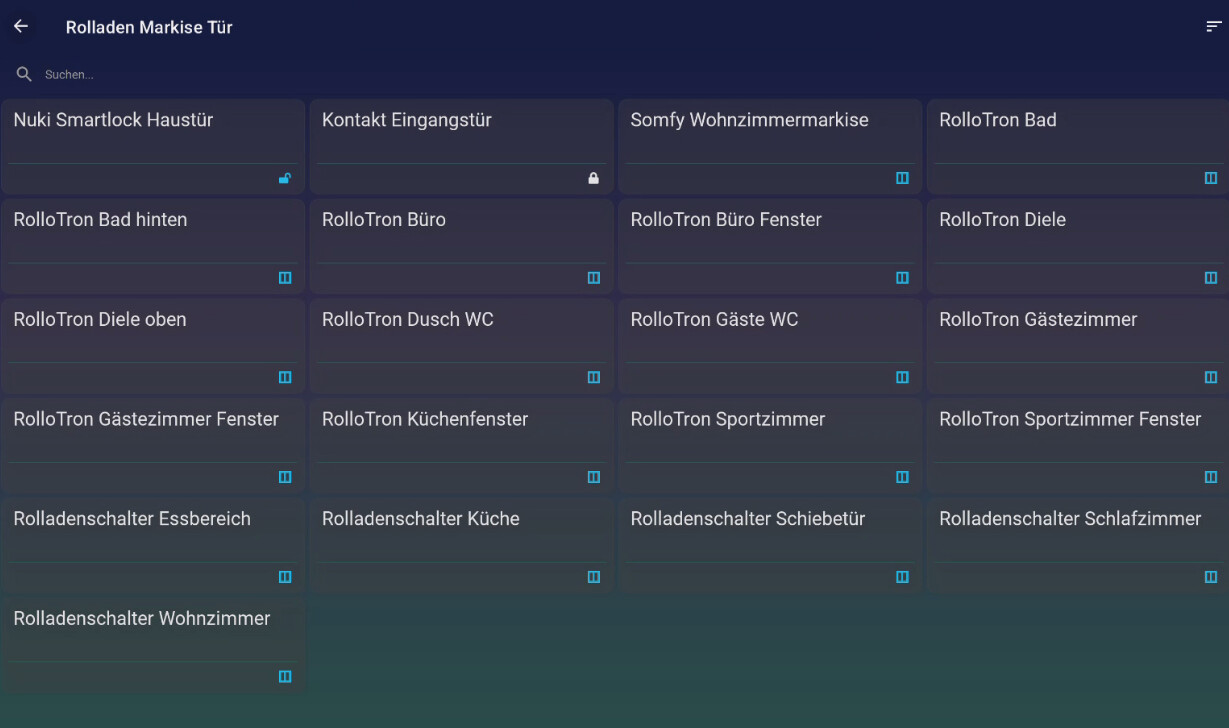Click the RolloTron Gäste WC shutter icon

click(902, 378)
